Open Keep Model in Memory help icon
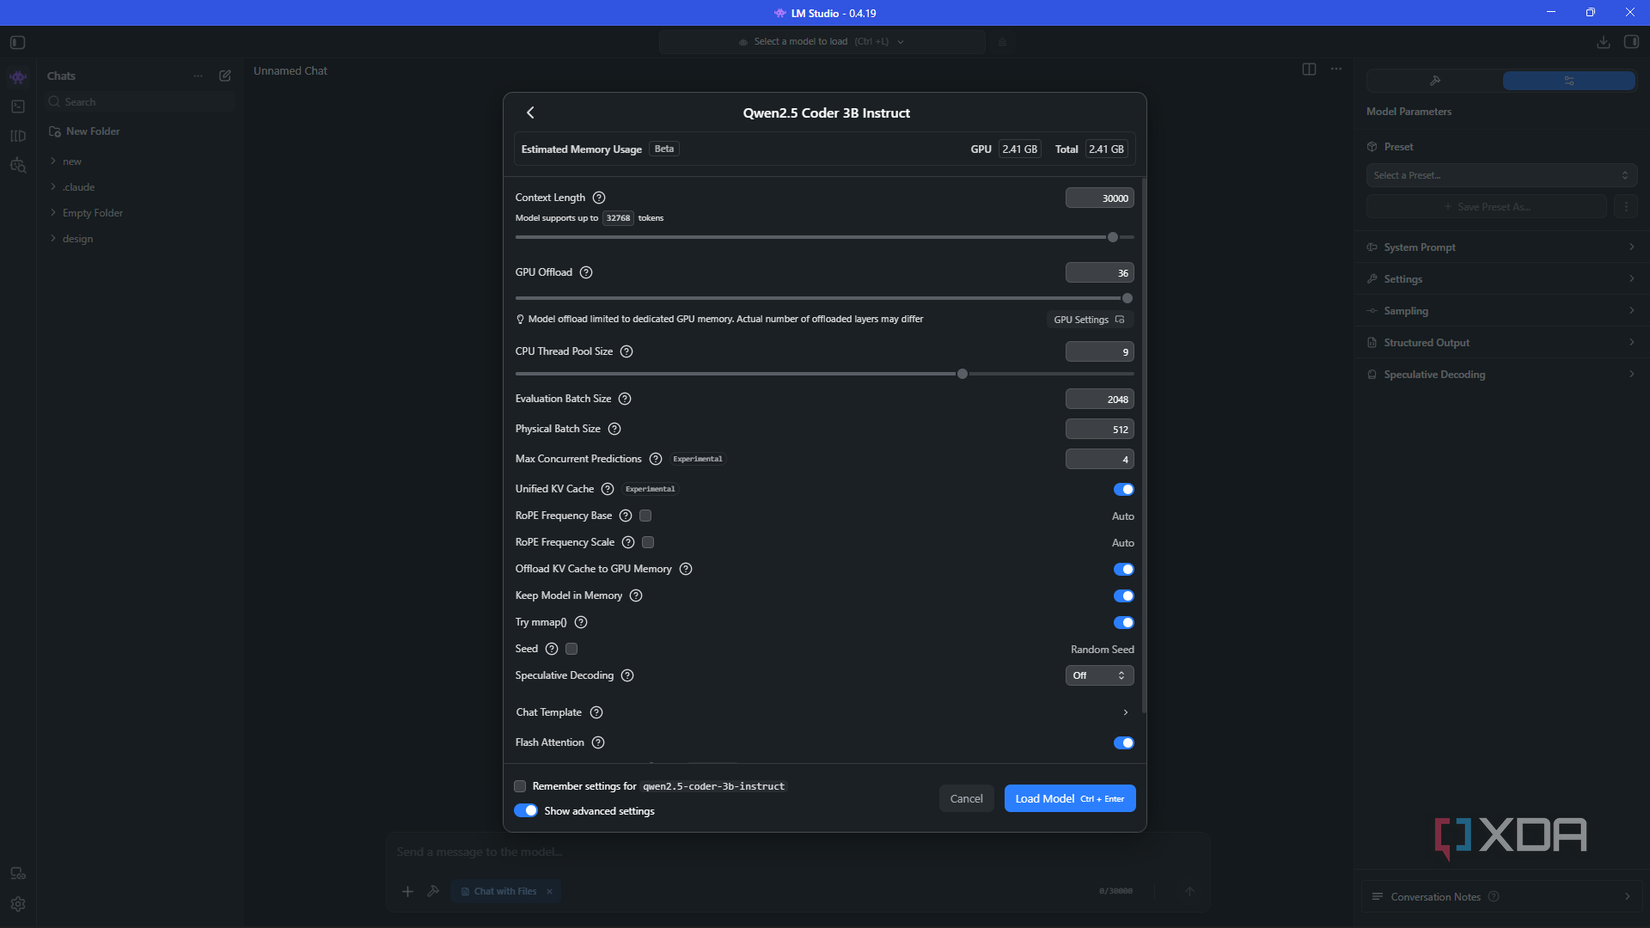 (635, 596)
